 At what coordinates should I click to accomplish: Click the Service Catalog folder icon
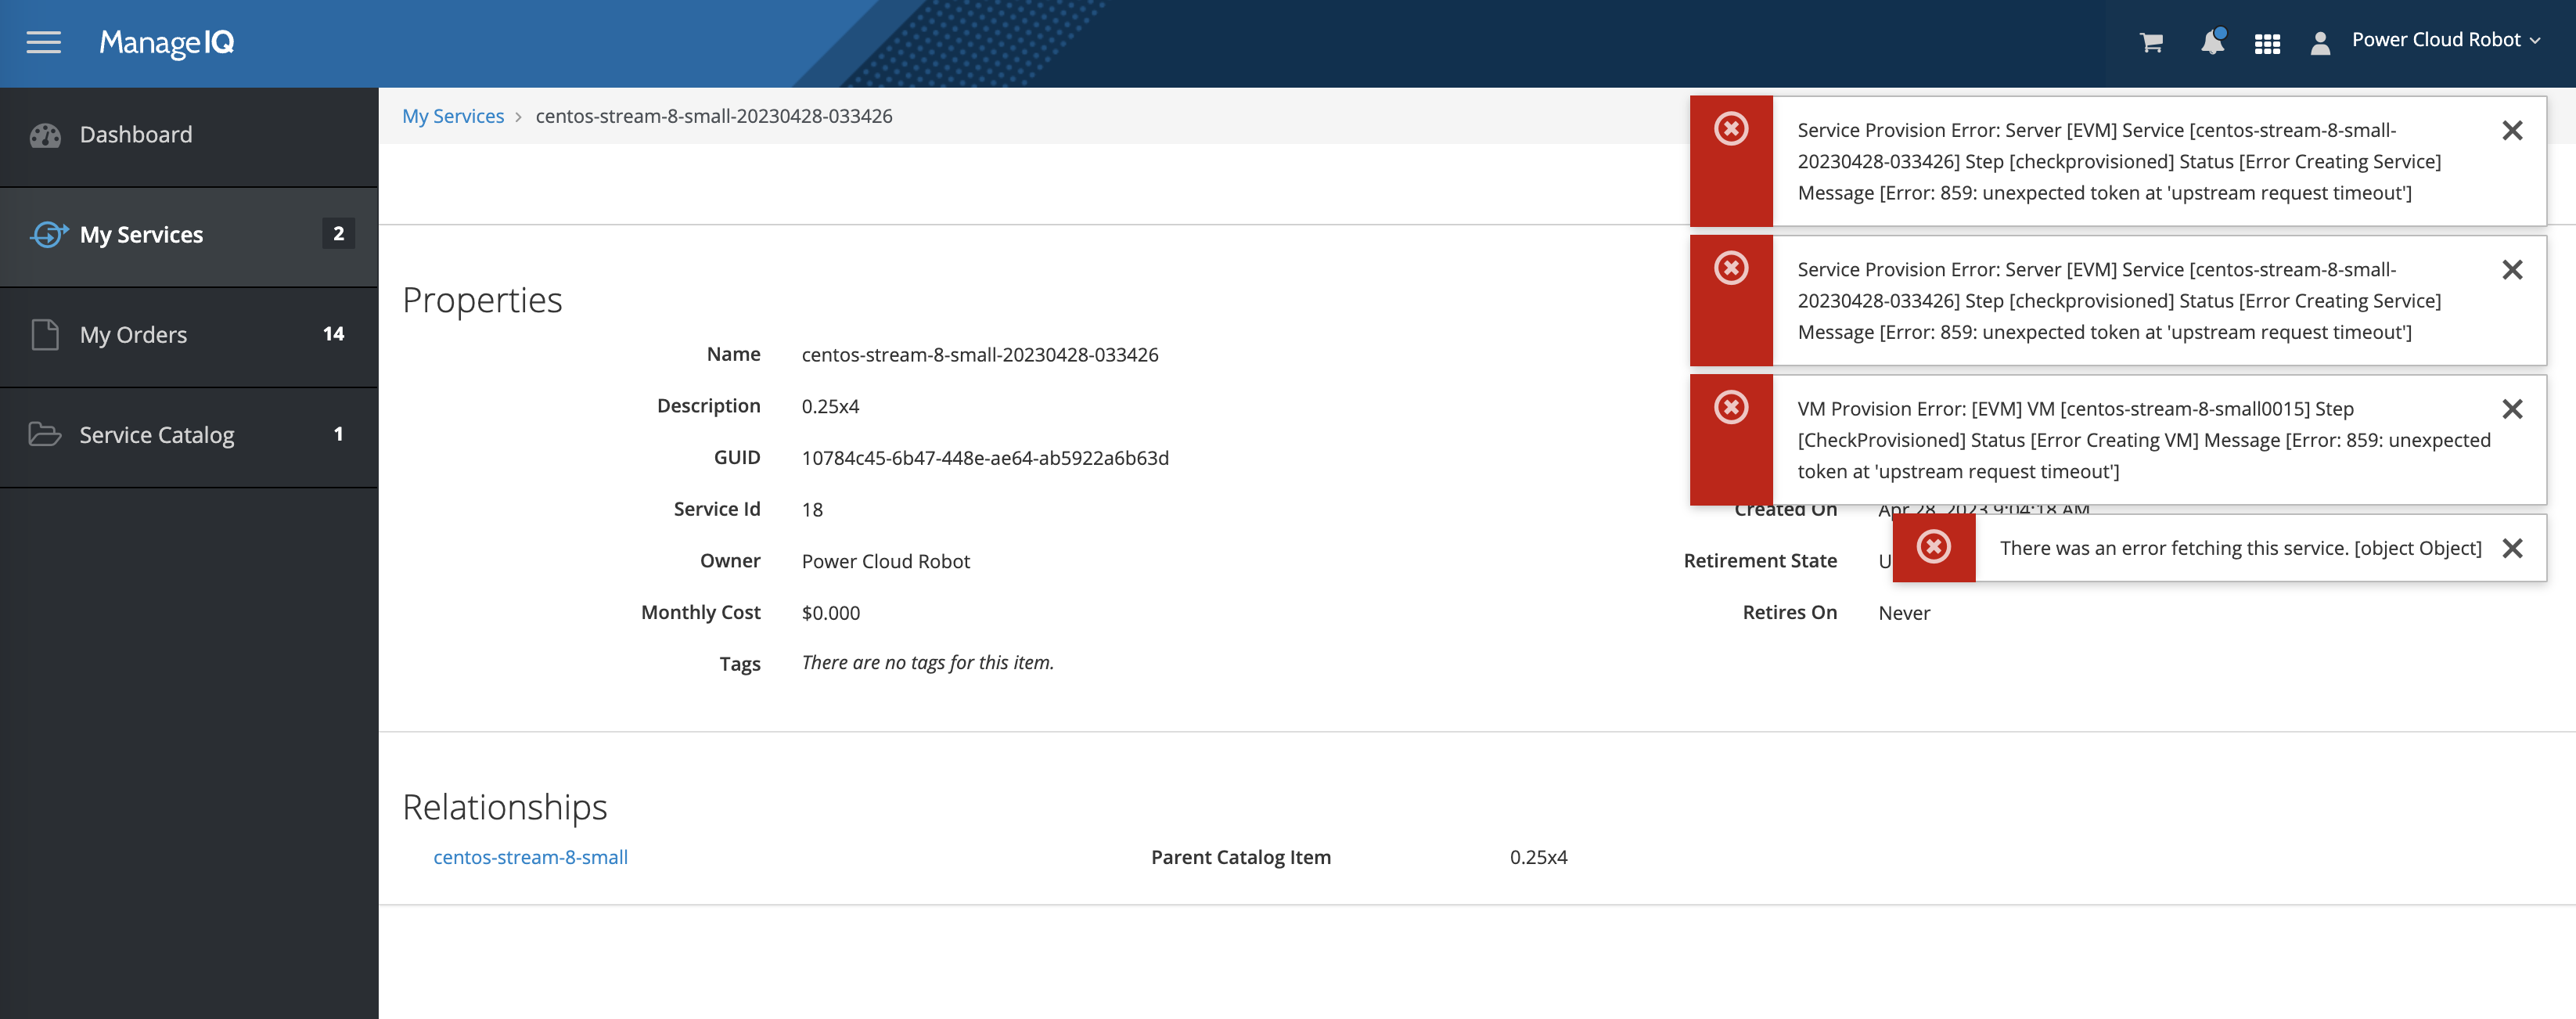tap(46, 434)
